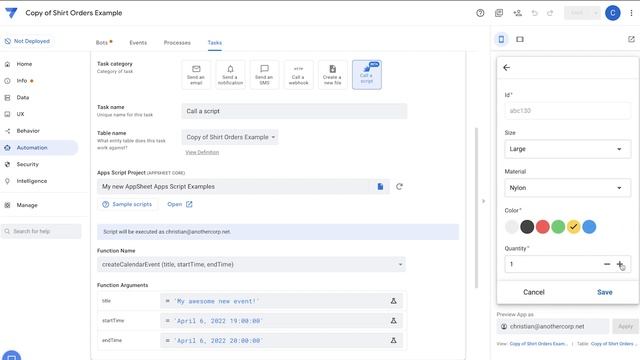Open Manage in the sidebar

point(27,205)
